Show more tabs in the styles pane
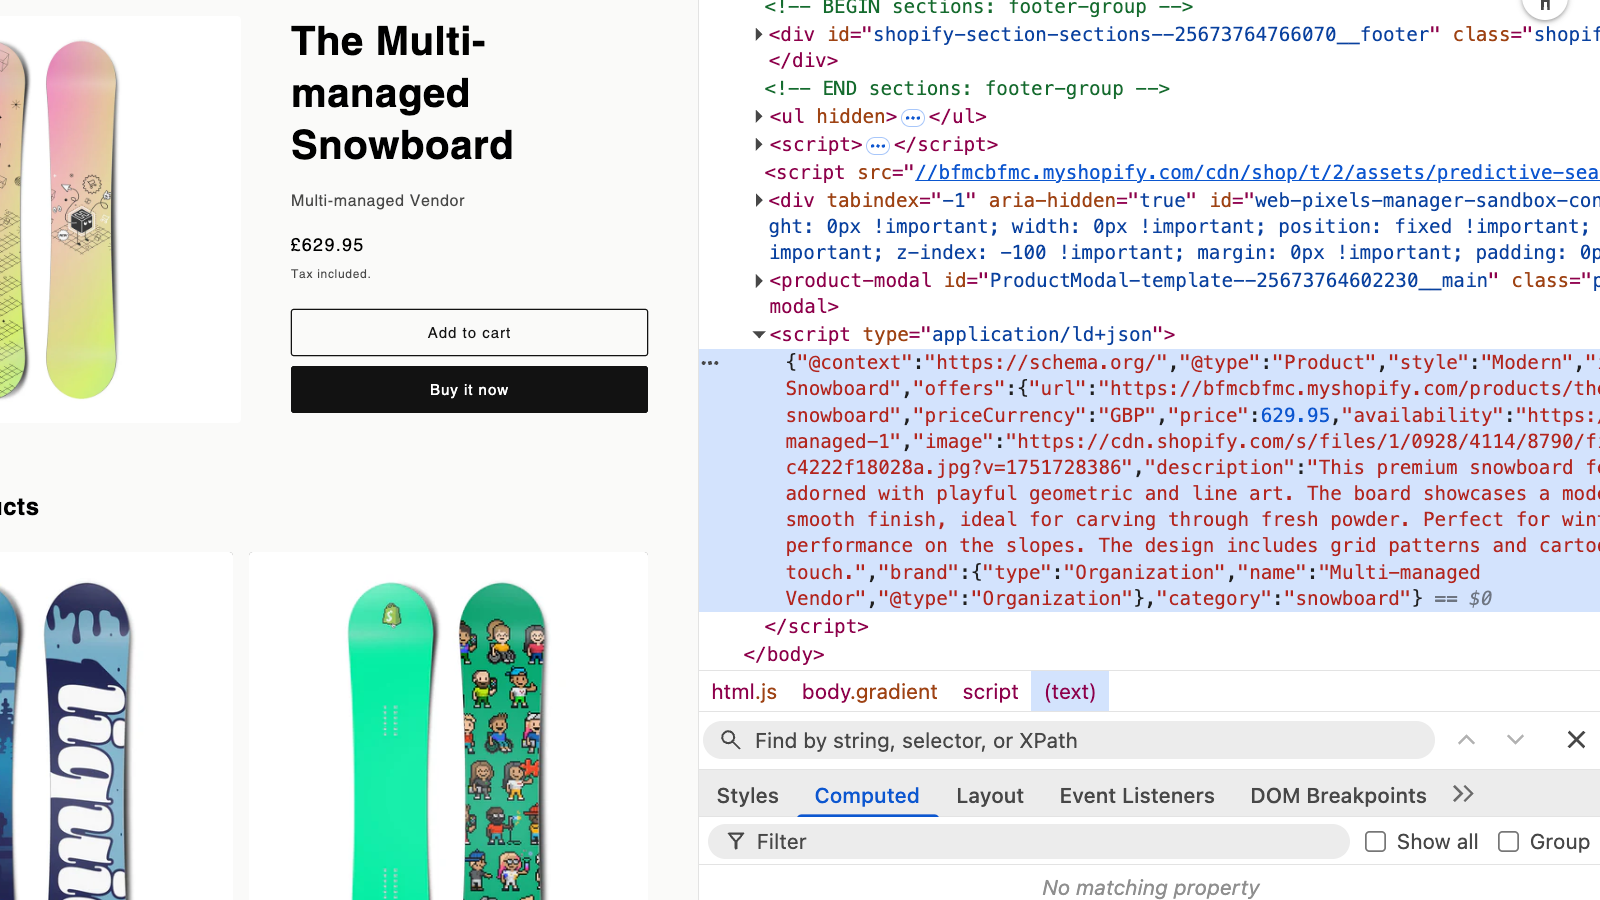 (1463, 794)
